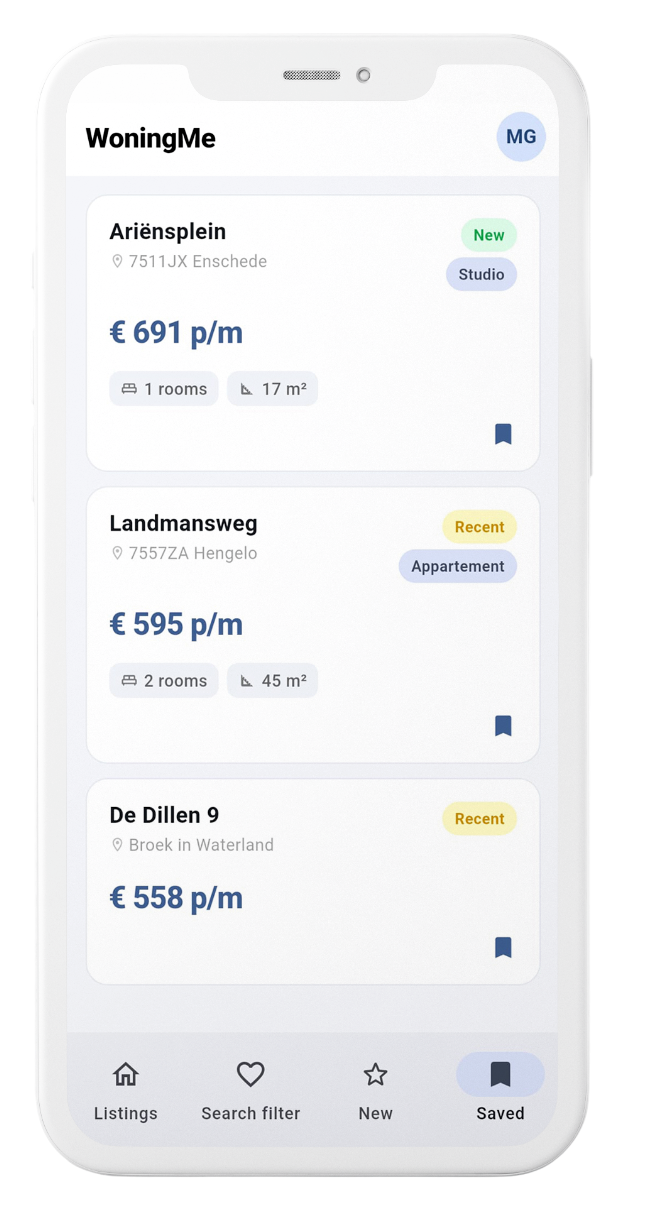Image resolution: width=646 pixels, height=1218 pixels.
Task: Click the Recent badge on De Dillen 9
Action: coord(479,818)
